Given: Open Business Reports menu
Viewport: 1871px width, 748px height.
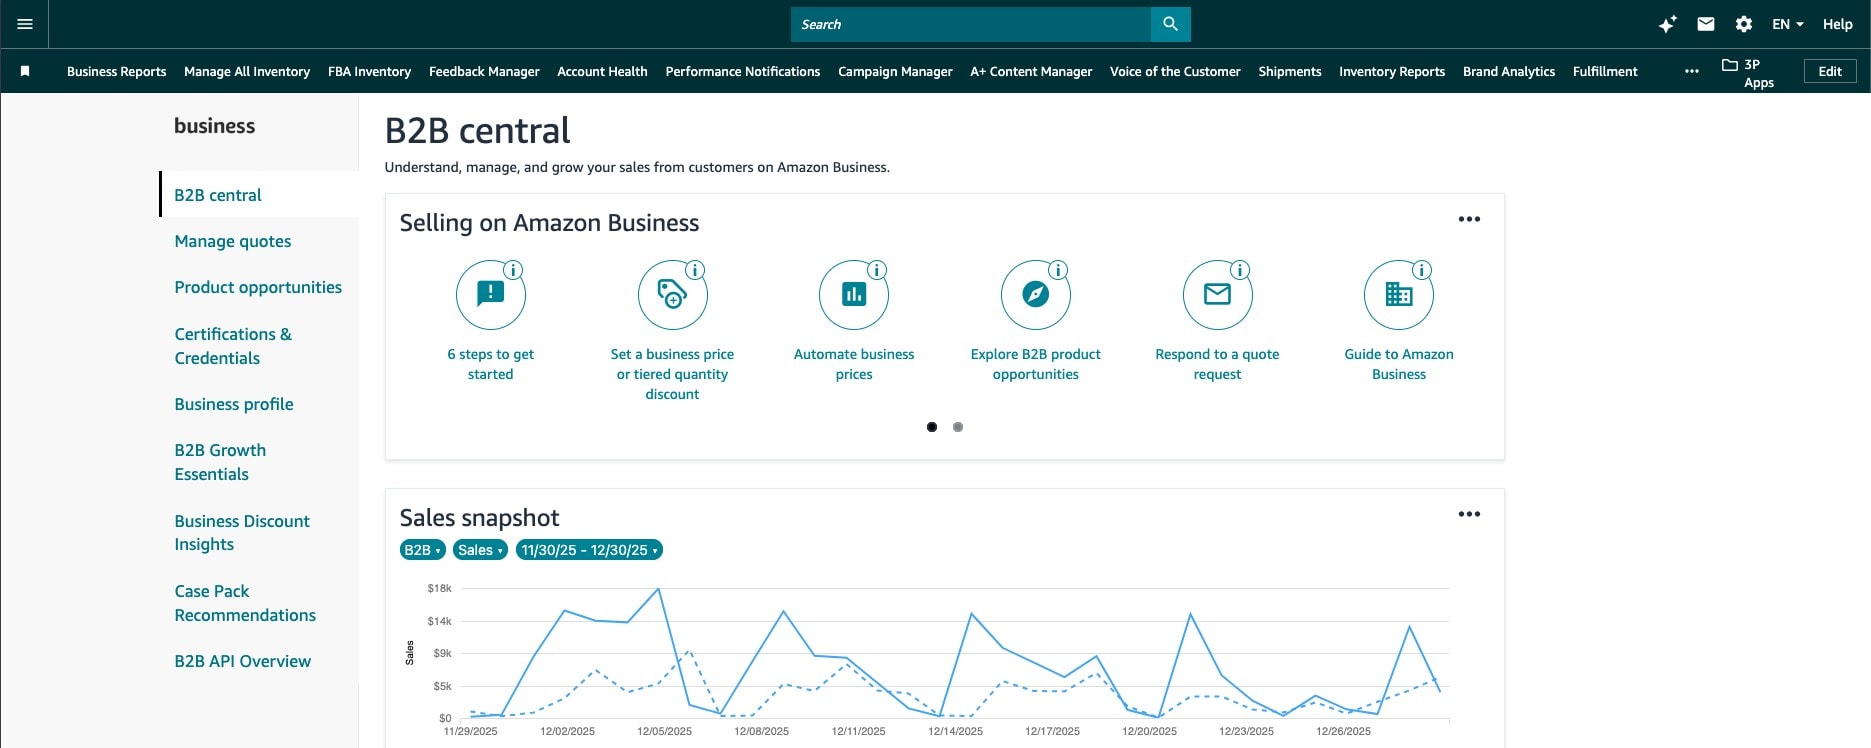Looking at the screenshot, I should [x=117, y=71].
